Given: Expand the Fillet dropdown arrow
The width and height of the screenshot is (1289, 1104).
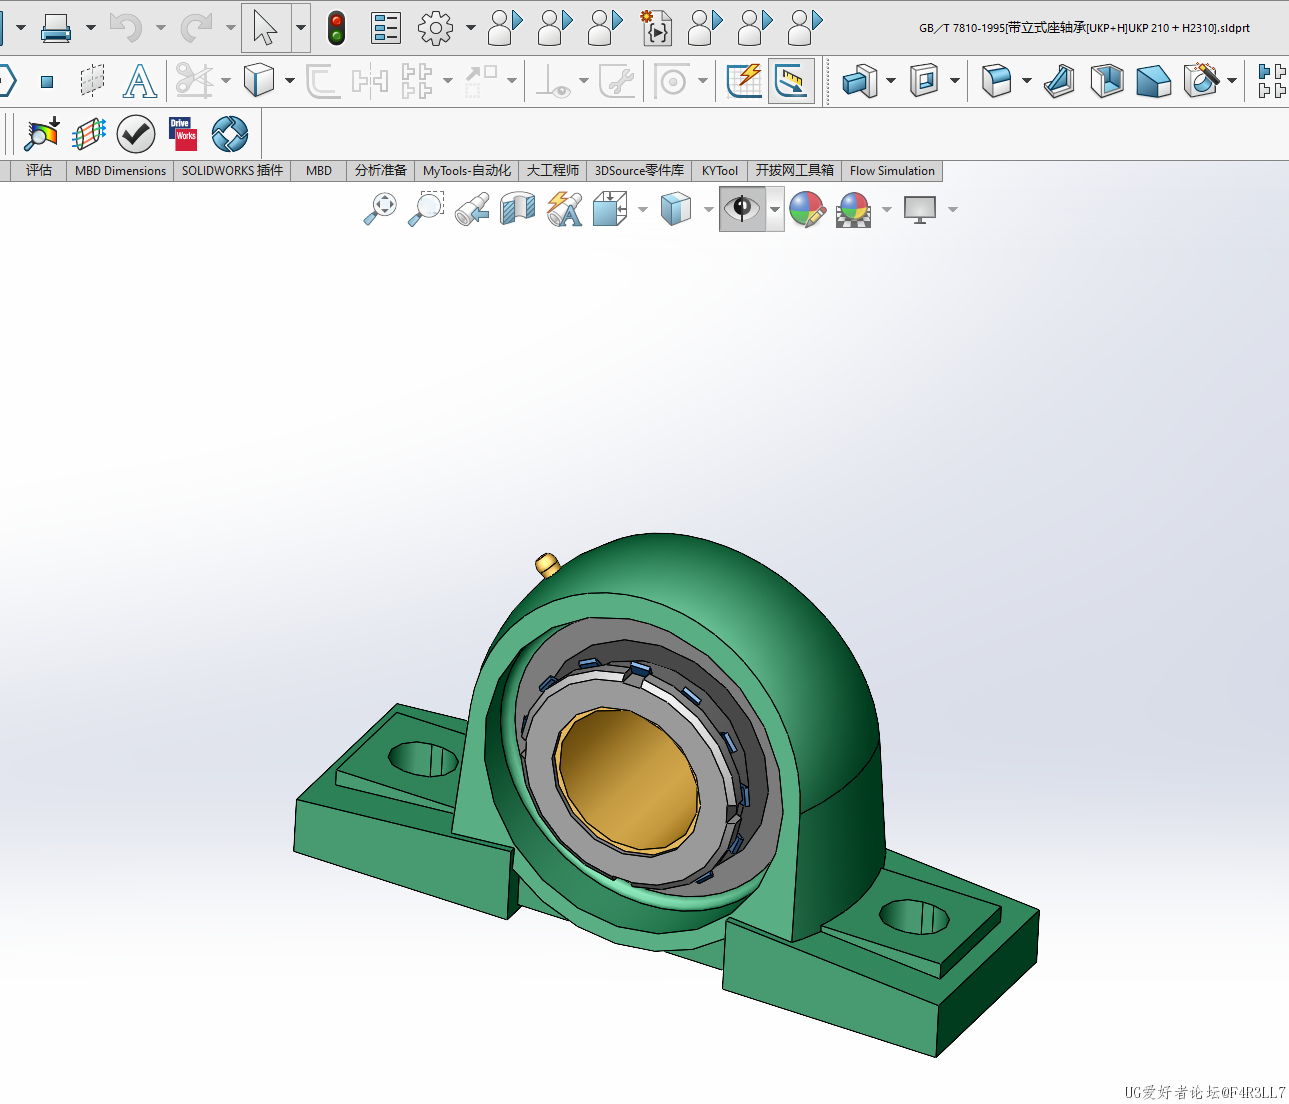Looking at the screenshot, I should click(x=1027, y=81).
